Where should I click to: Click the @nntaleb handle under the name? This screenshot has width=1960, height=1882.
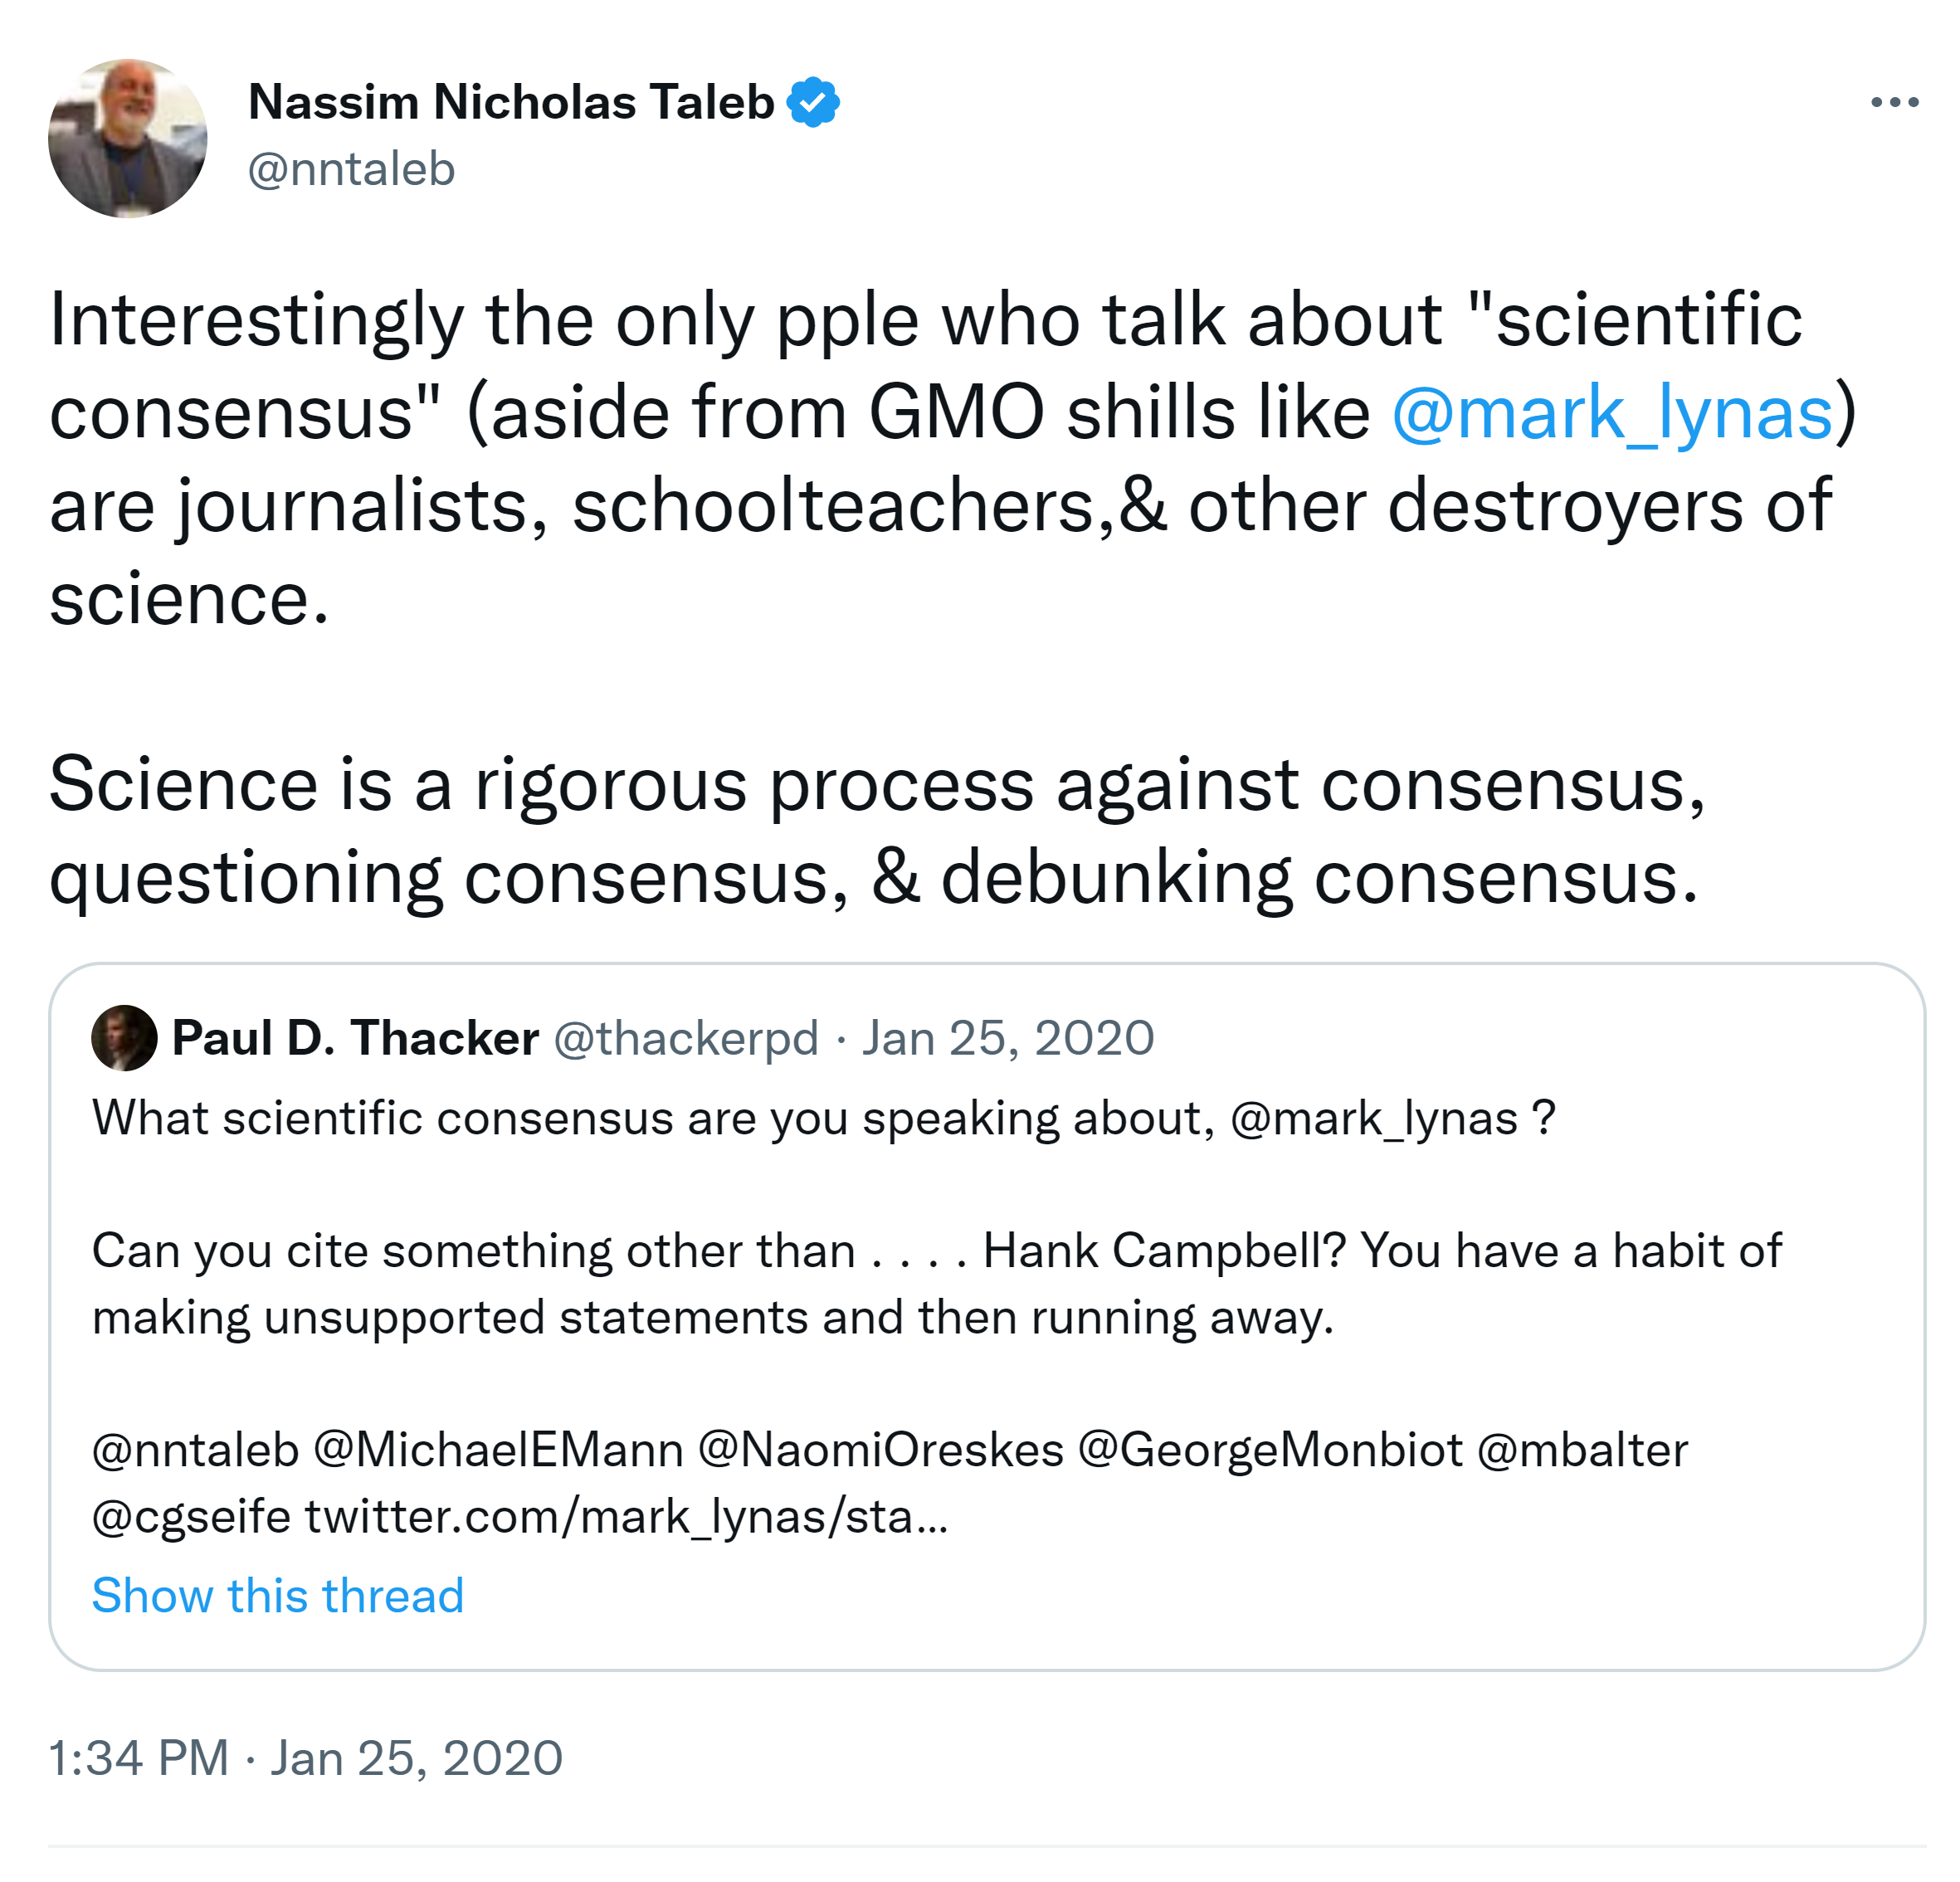pyautogui.click(x=351, y=169)
